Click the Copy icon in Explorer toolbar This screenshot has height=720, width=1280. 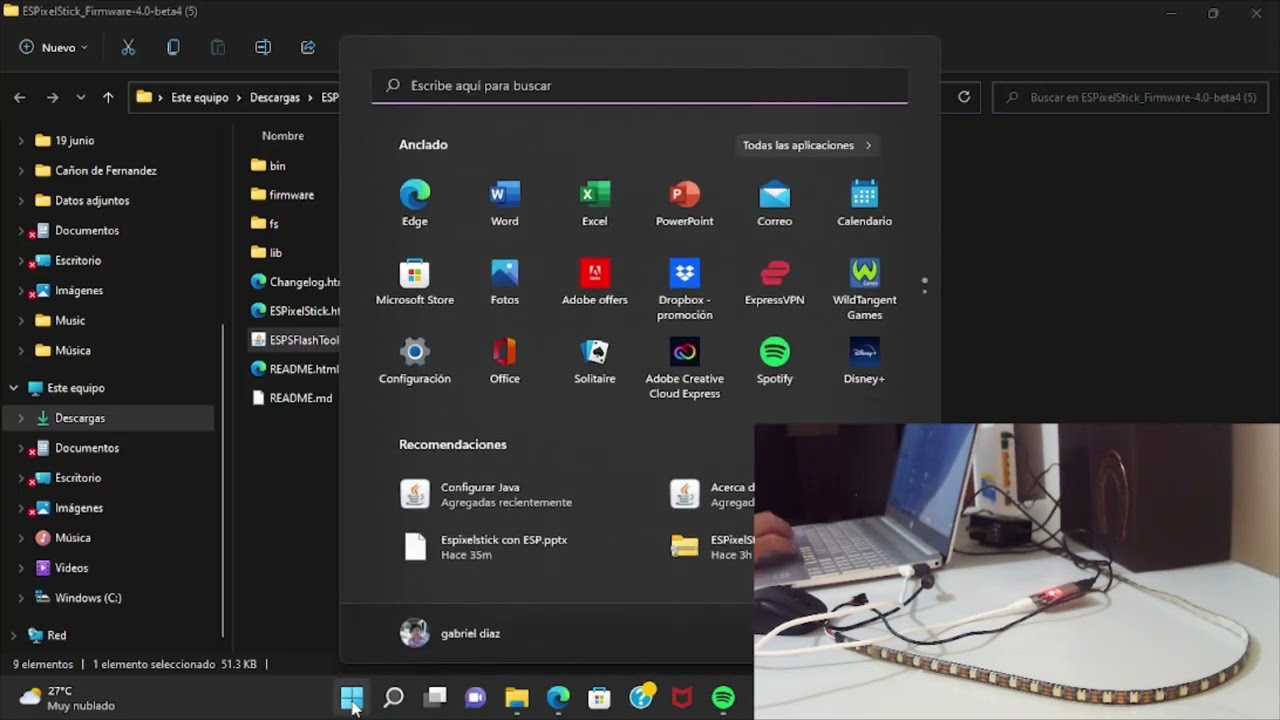coord(173,47)
